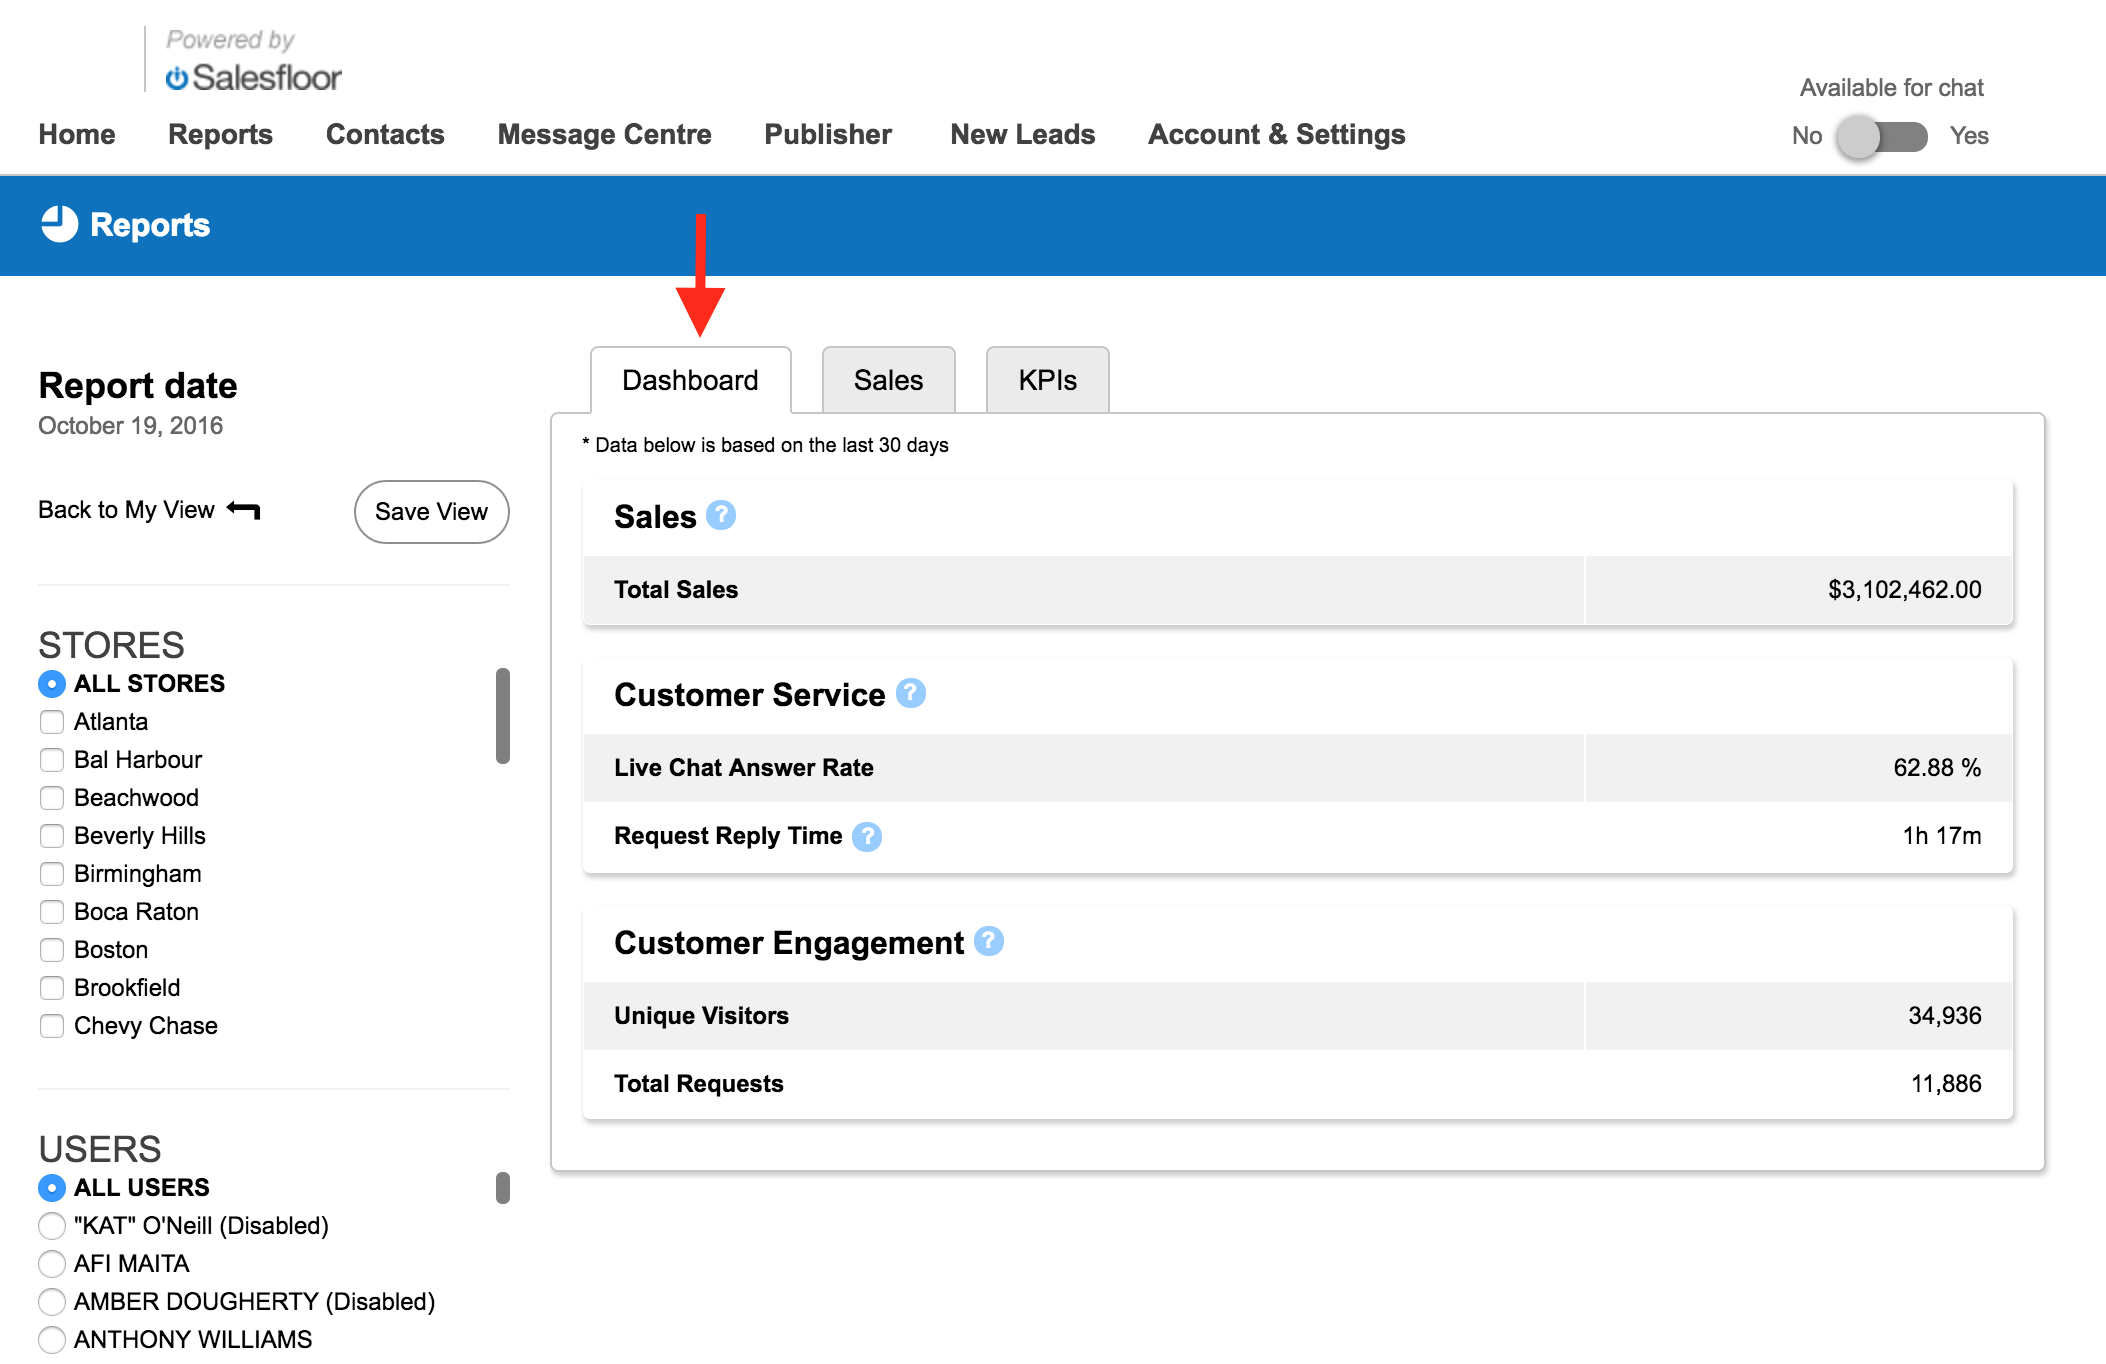Open the KPIs tab

click(1047, 380)
